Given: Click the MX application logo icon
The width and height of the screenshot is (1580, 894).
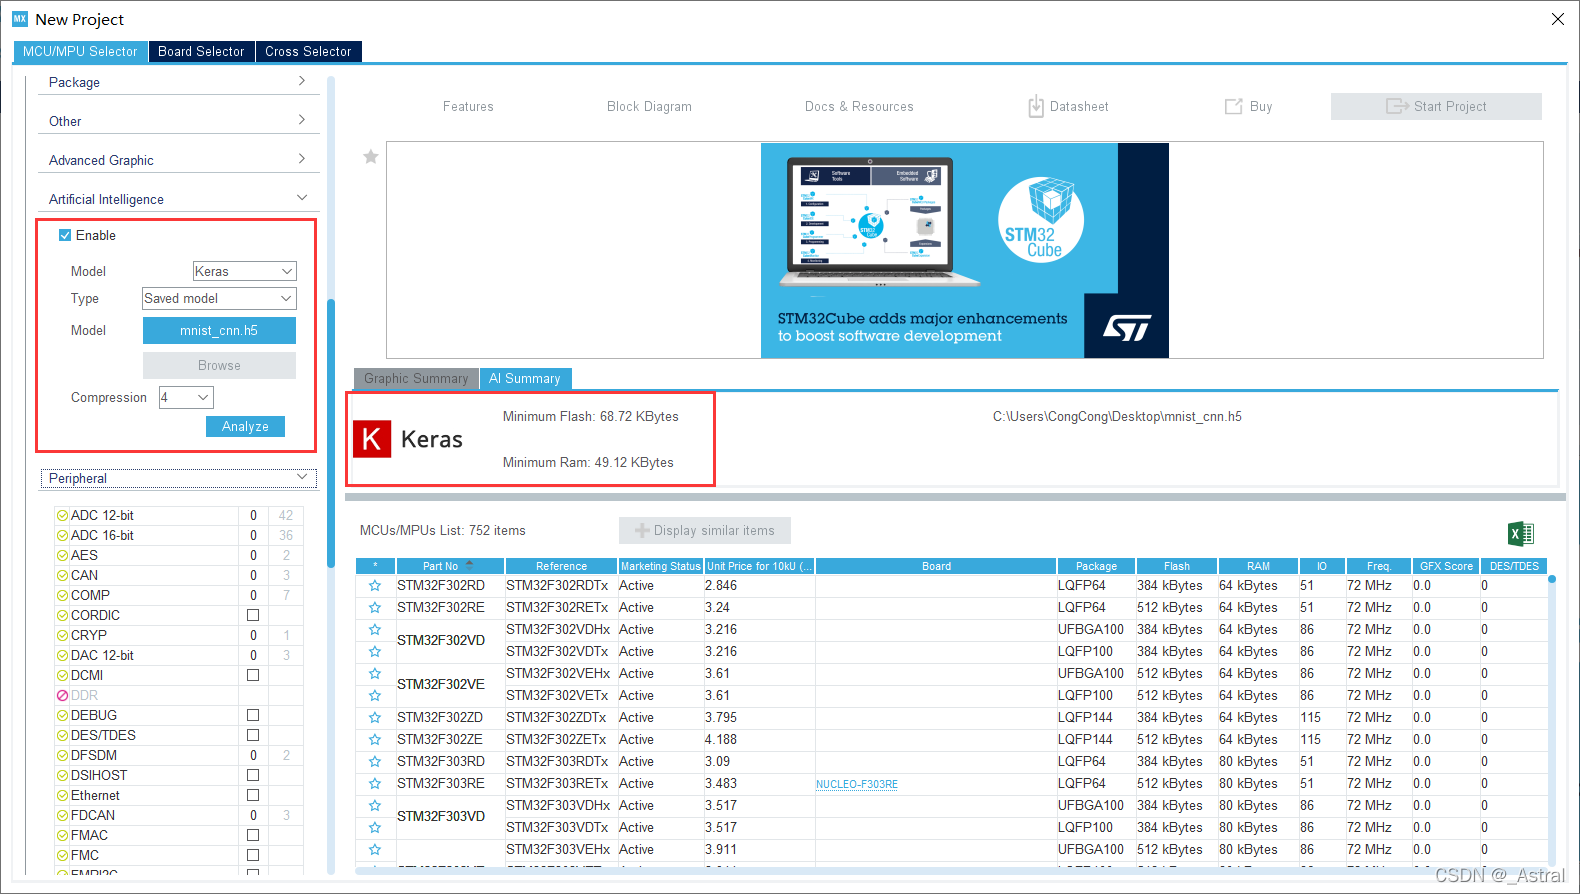Looking at the screenshot, I should tap(20, 19).
